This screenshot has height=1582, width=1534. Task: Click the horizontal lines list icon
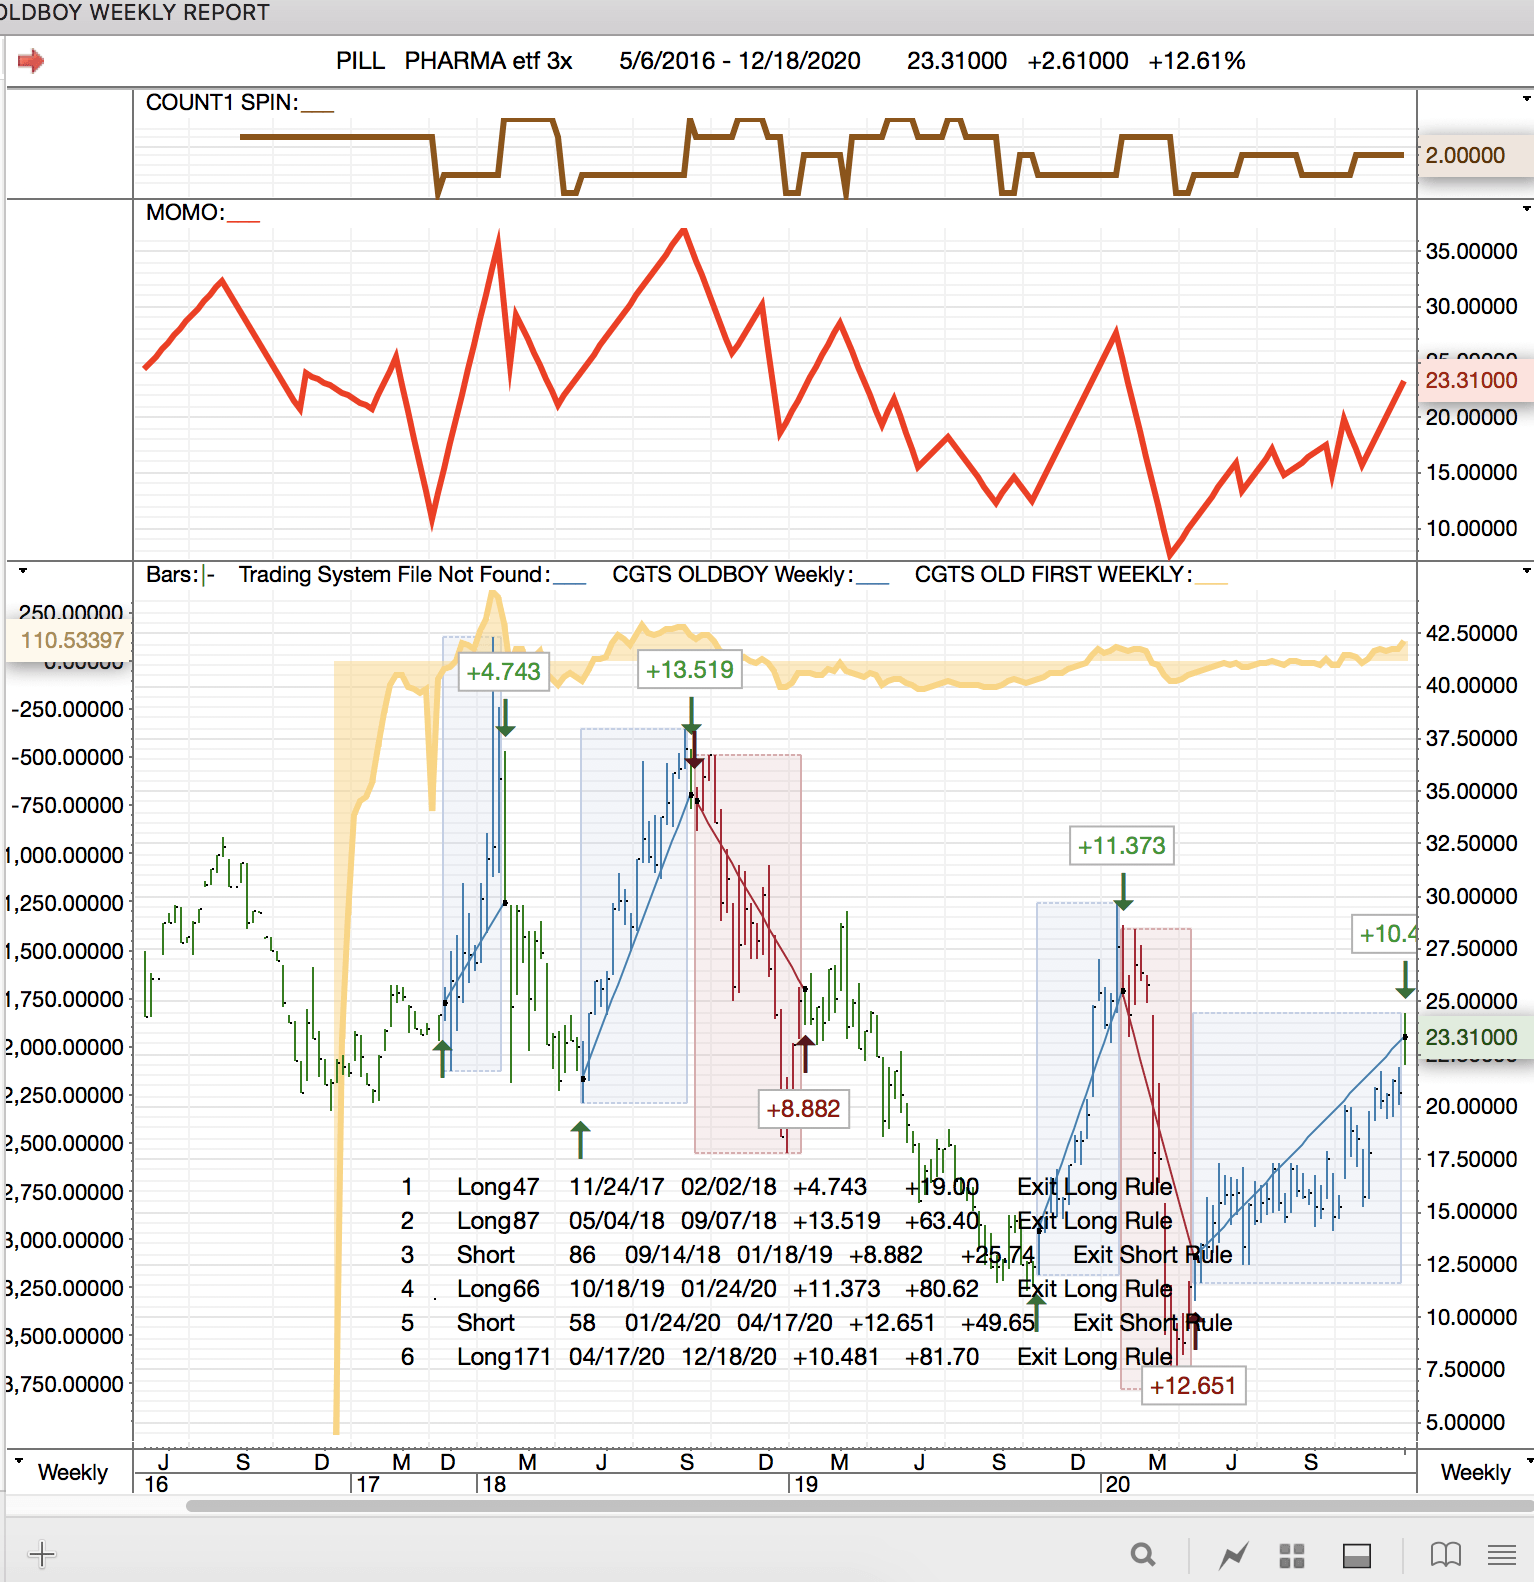tap(1501, 1555)
